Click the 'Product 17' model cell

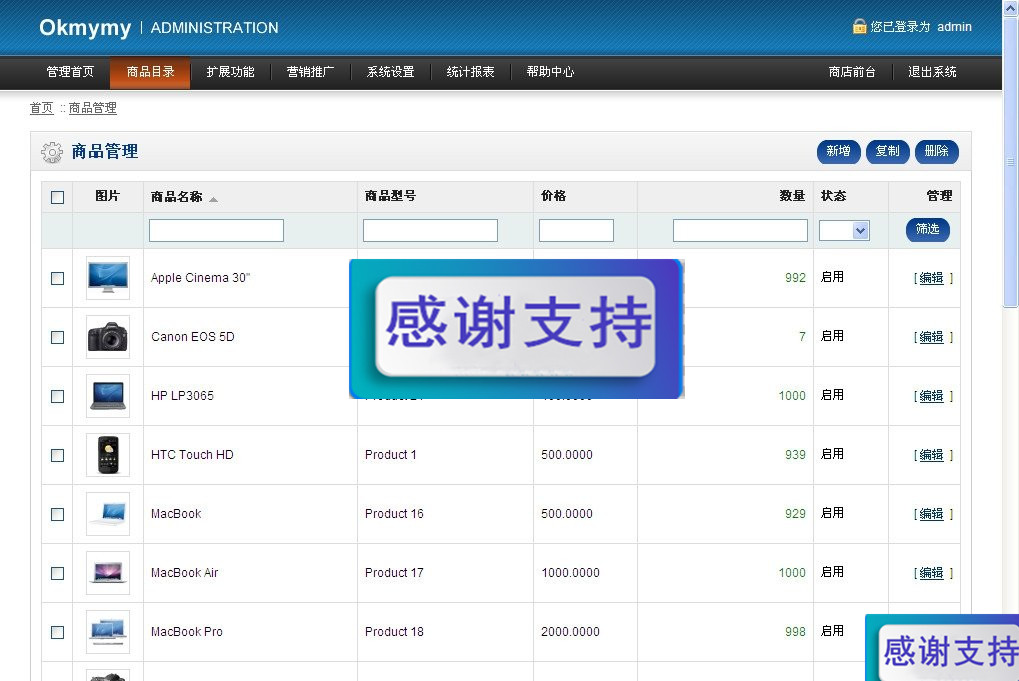pos(394,573)
